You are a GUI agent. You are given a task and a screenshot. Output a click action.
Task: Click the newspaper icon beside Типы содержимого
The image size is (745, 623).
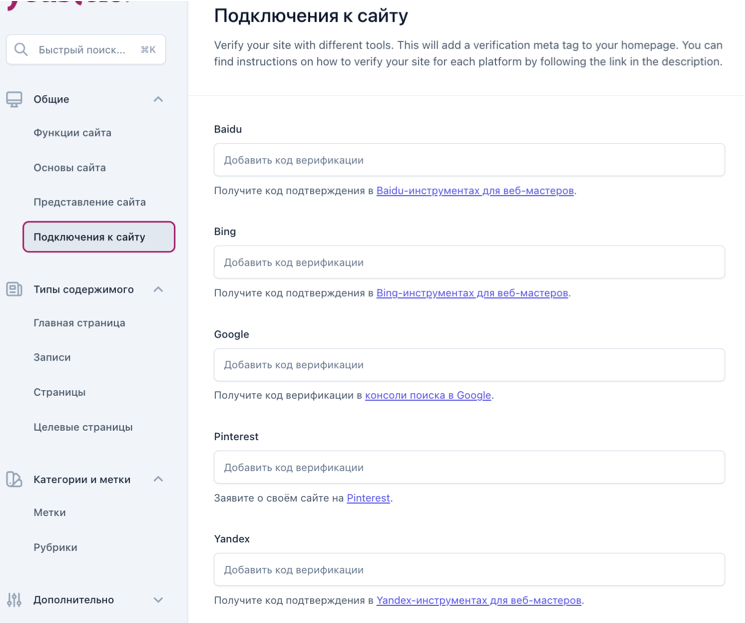point(14,289)
